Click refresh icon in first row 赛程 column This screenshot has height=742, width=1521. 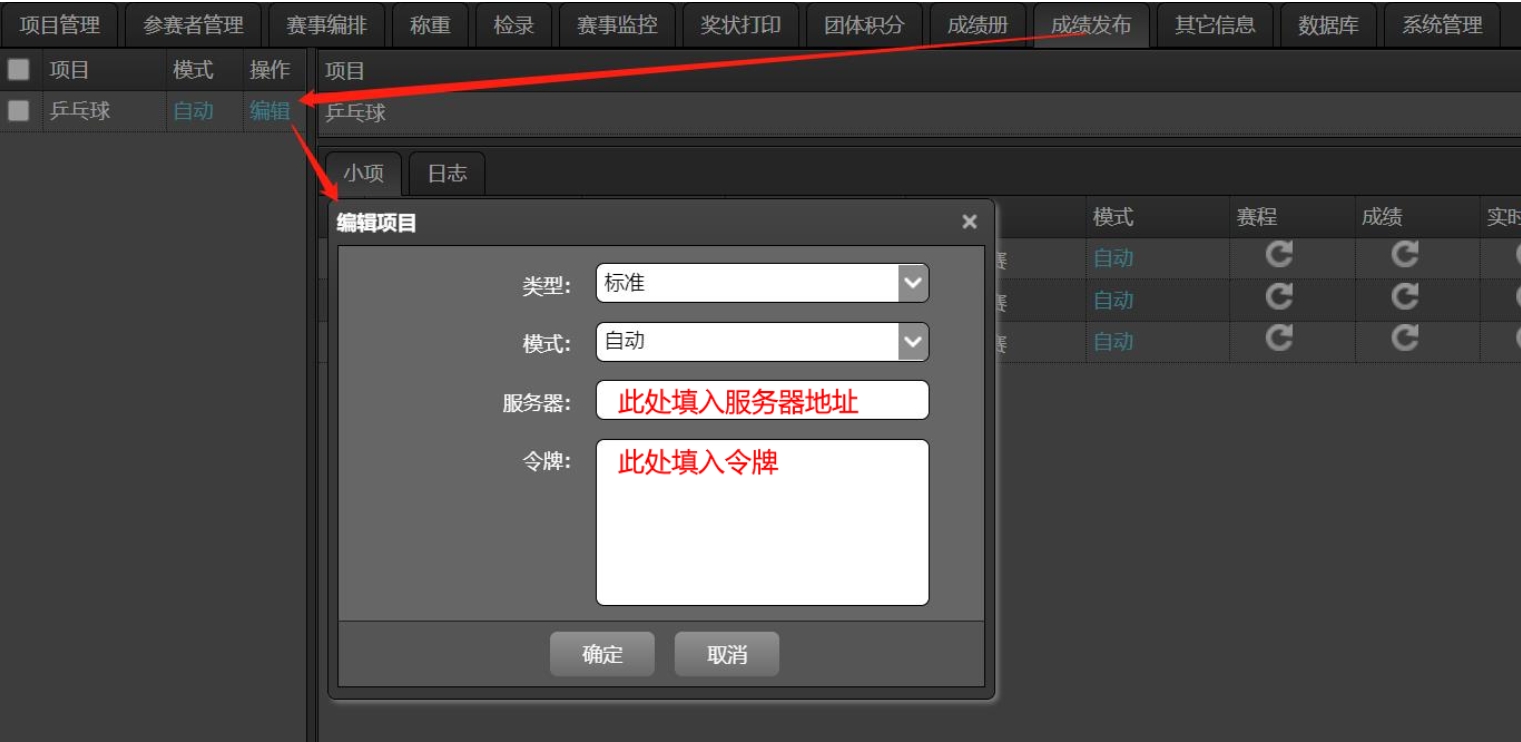1279,255
